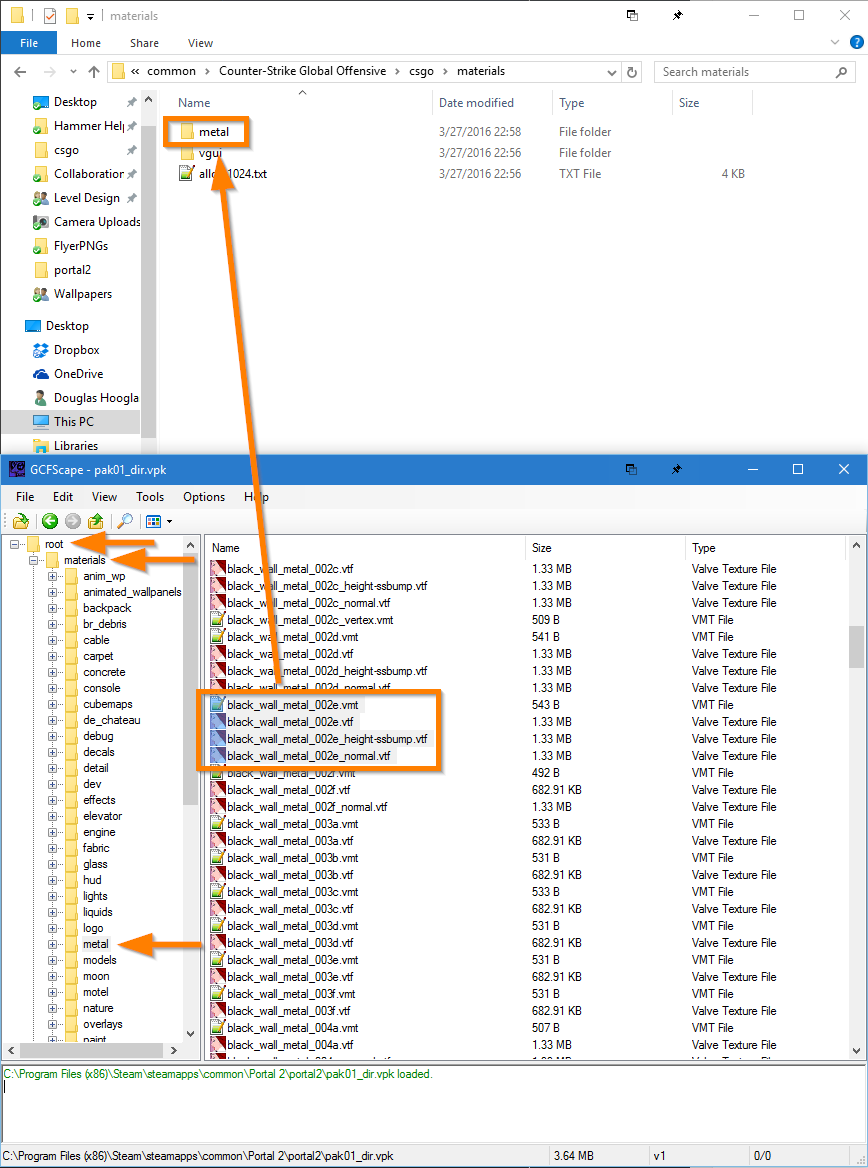868x1168 pixels.
Task: Select the Dropbox icon in navigation pane
Action: (41, 350)
